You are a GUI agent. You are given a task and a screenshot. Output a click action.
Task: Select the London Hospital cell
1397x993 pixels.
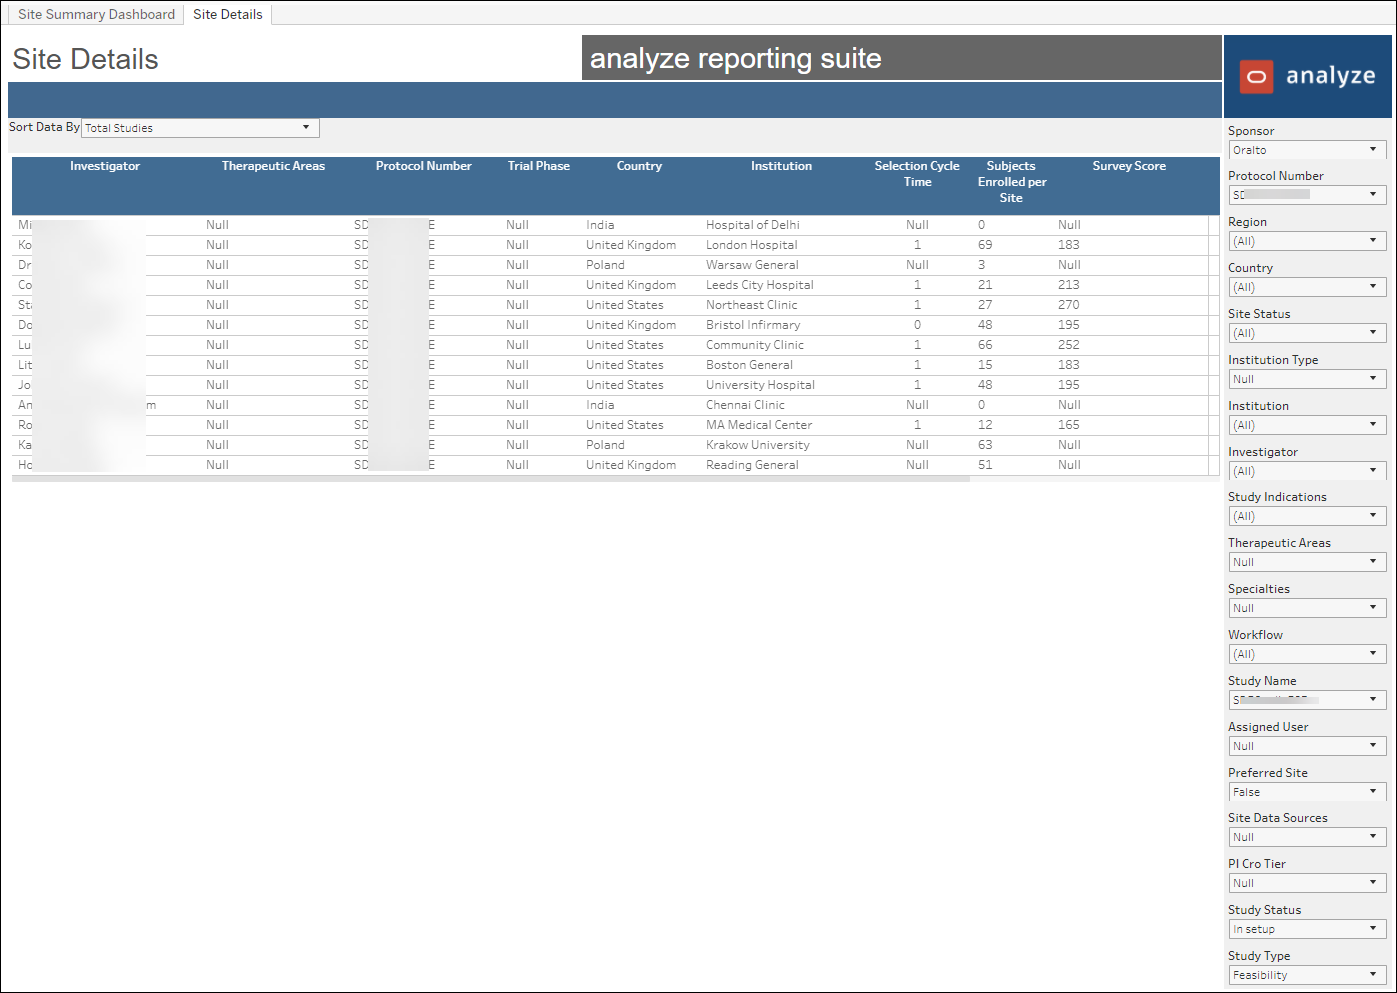point(752,245)
